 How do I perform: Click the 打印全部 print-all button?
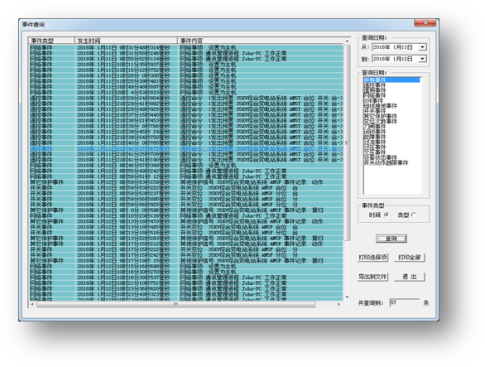click(410, 257)
